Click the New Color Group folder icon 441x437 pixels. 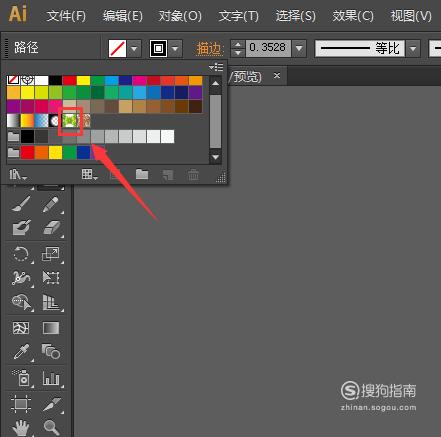[142, 174]
